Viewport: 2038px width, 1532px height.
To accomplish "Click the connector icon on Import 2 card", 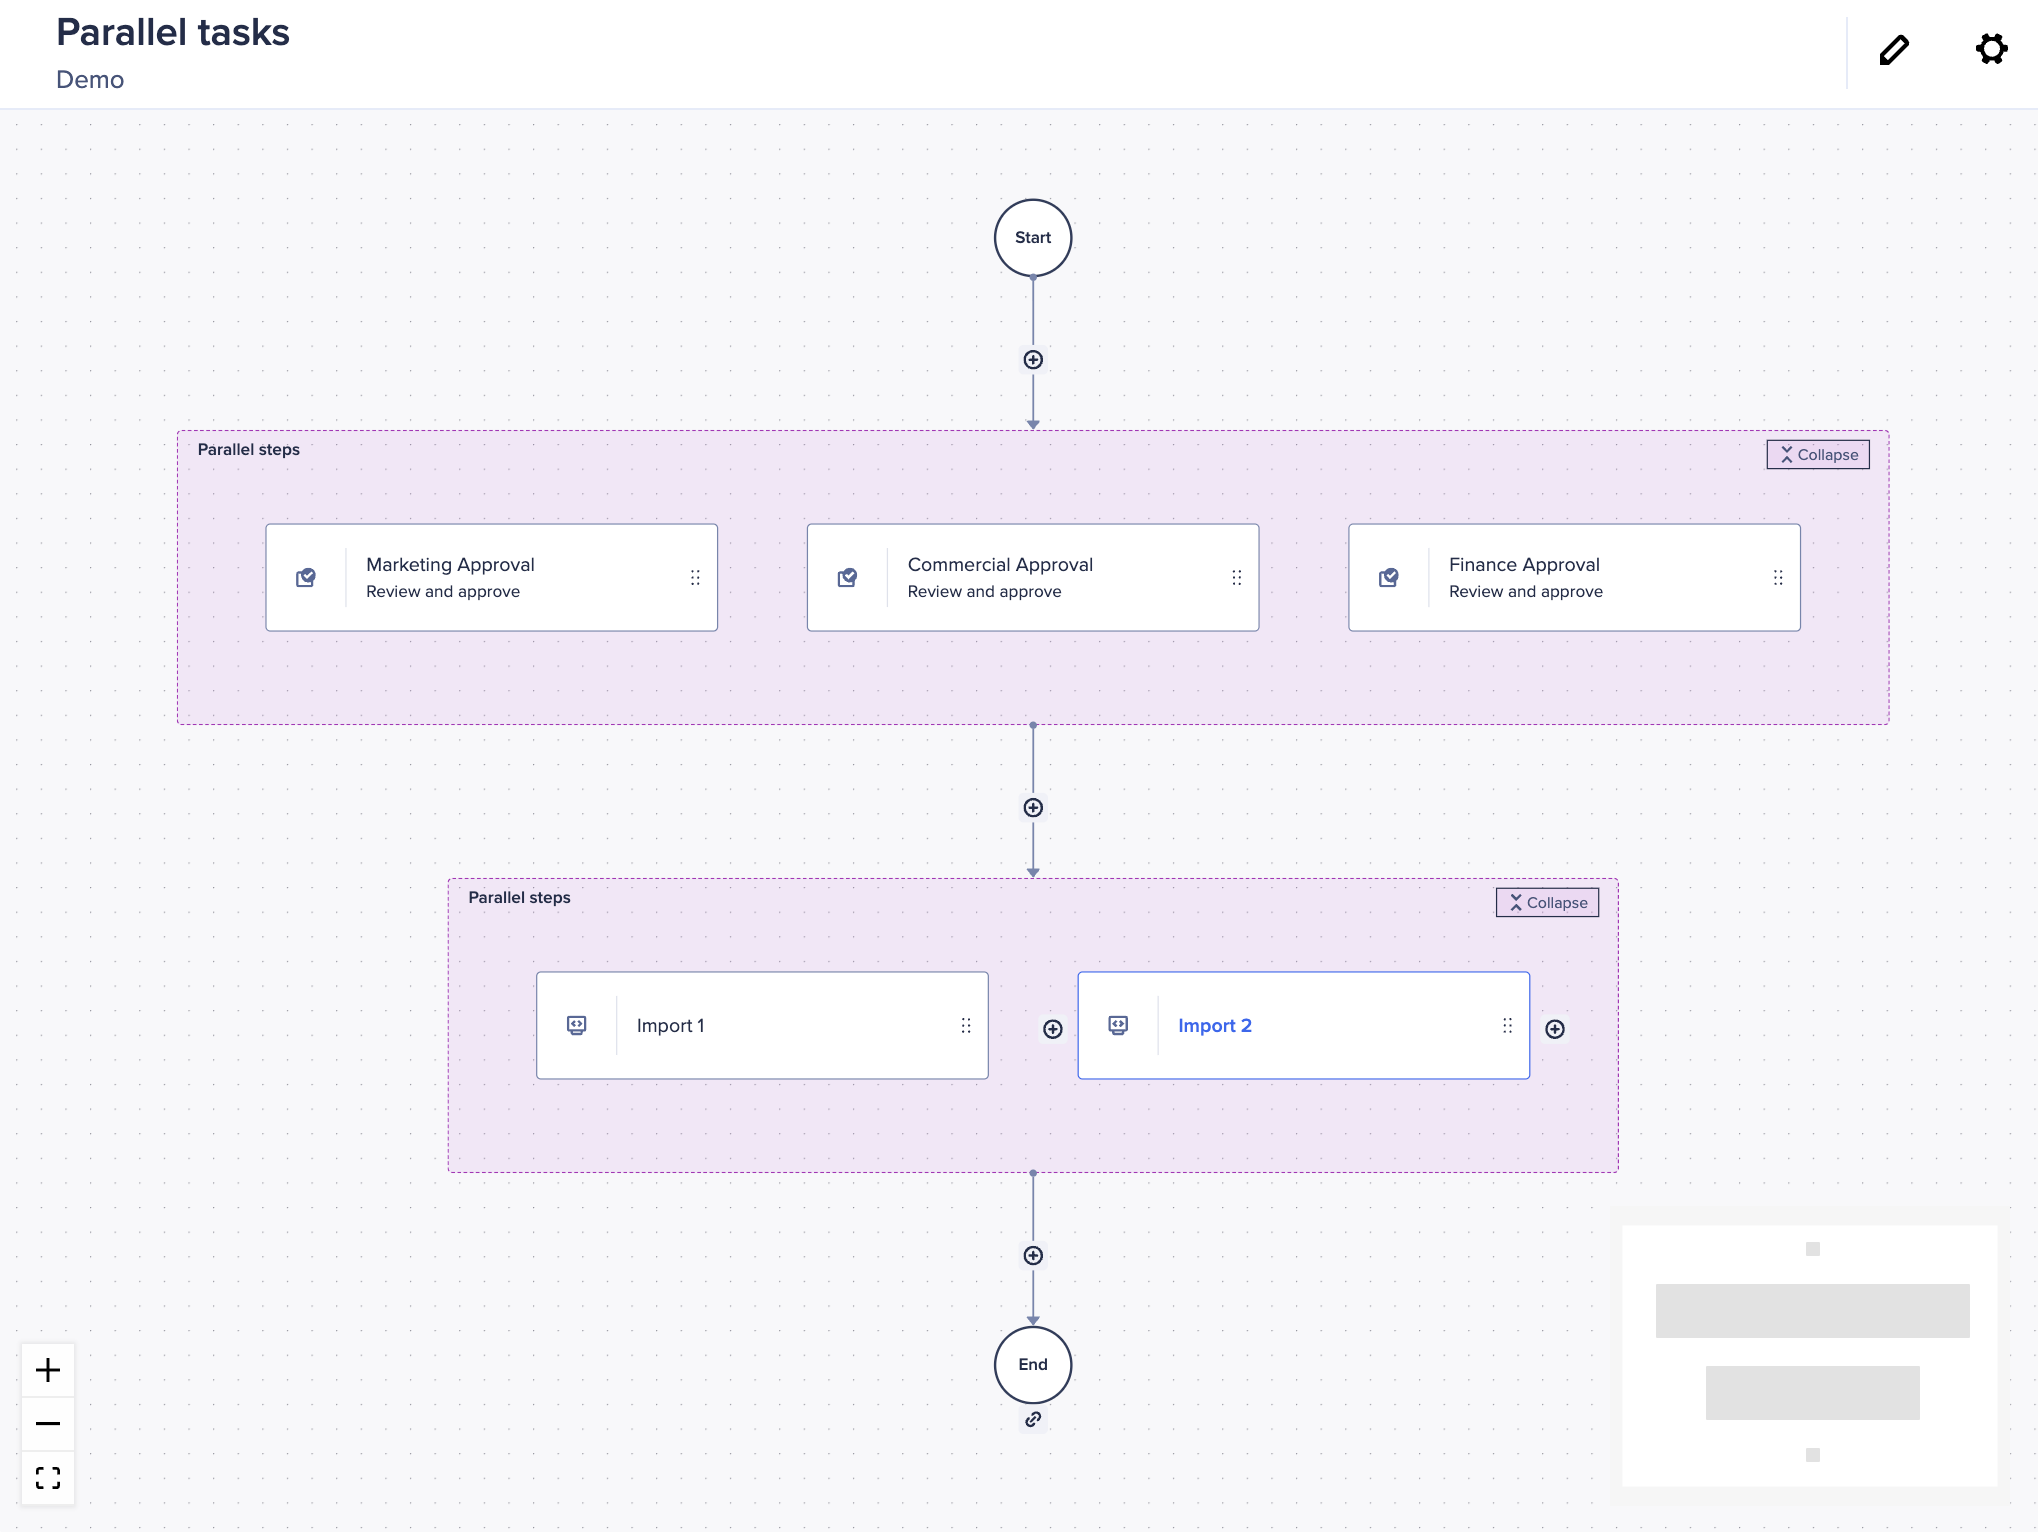I will (x=1118, y=1025).
